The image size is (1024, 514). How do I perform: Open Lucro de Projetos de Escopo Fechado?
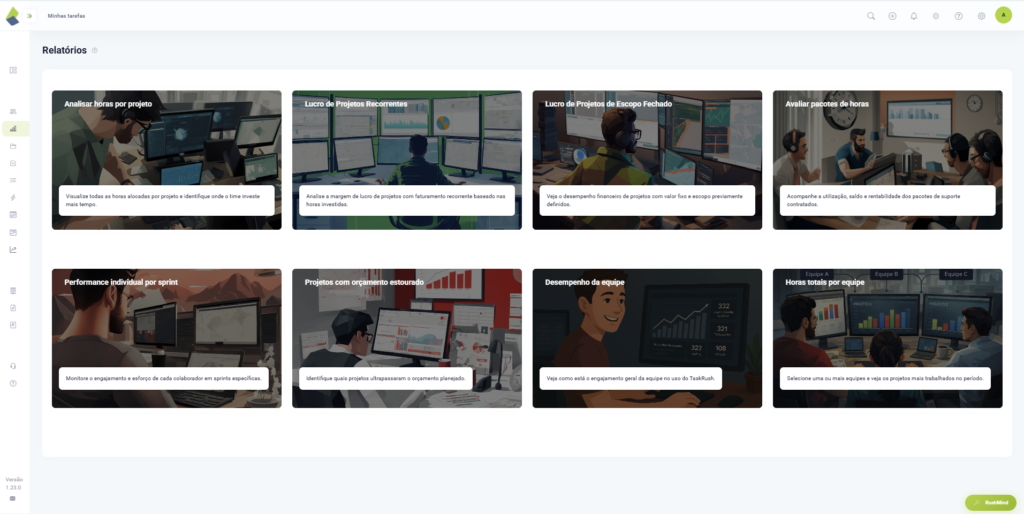click(x=647, y=160)
